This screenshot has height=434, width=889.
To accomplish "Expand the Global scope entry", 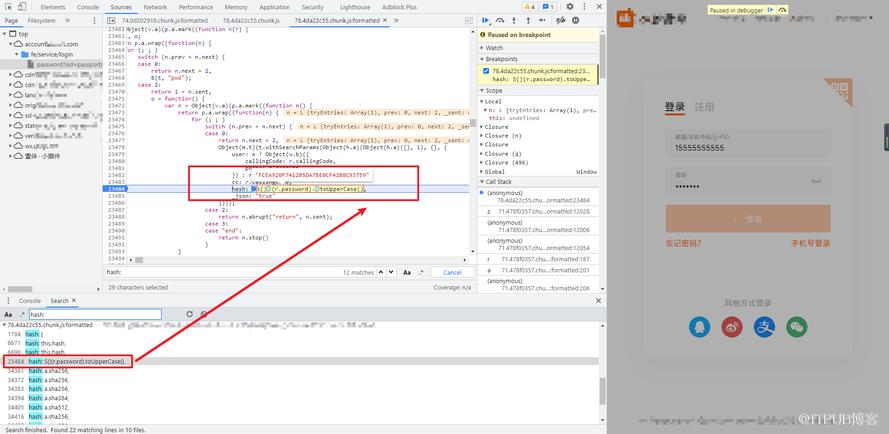I will 494,172.
